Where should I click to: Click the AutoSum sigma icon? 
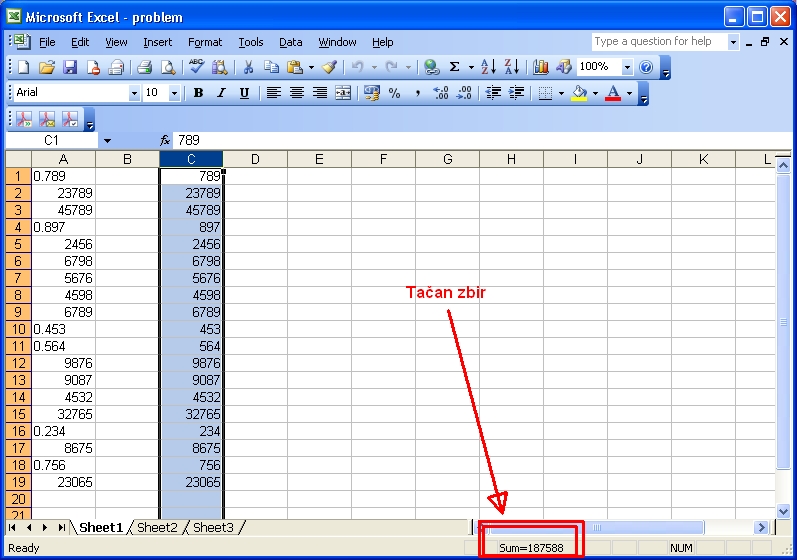454,67
